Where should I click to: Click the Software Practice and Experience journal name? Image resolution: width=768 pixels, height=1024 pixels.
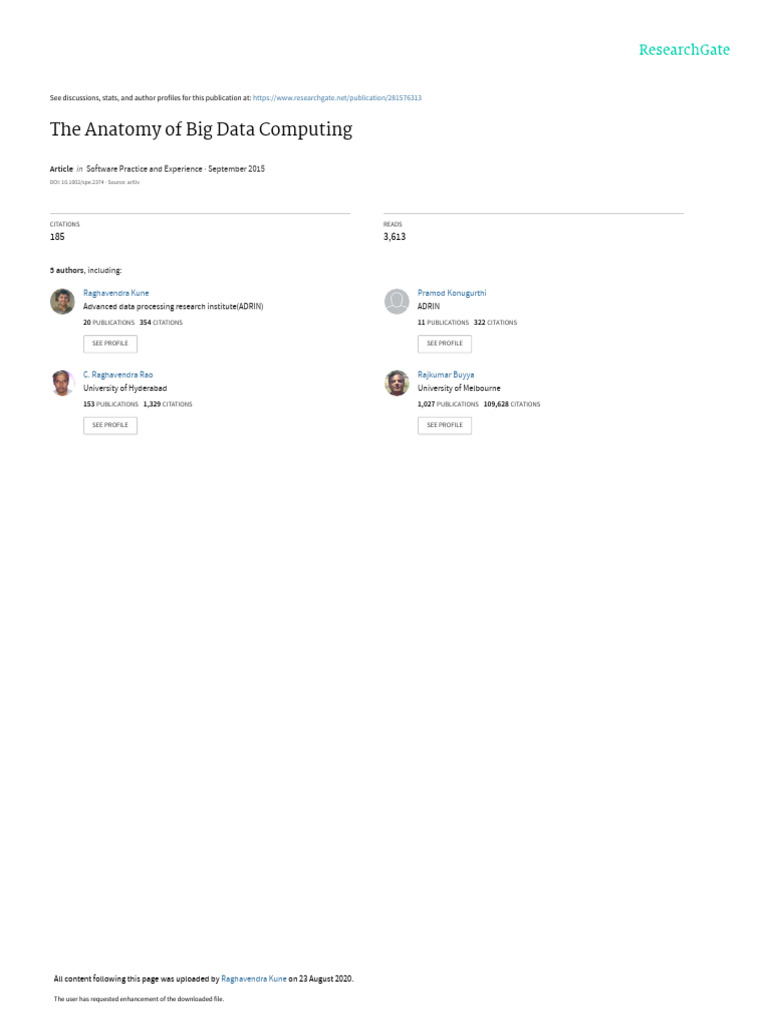point(144,168)
